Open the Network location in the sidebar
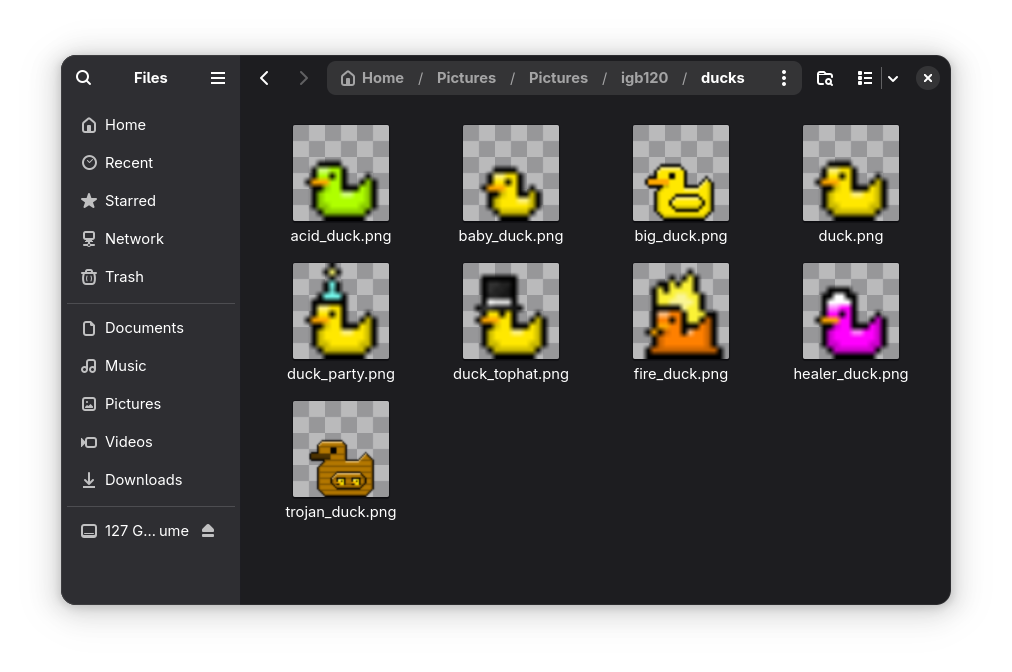 click(134, 238)
